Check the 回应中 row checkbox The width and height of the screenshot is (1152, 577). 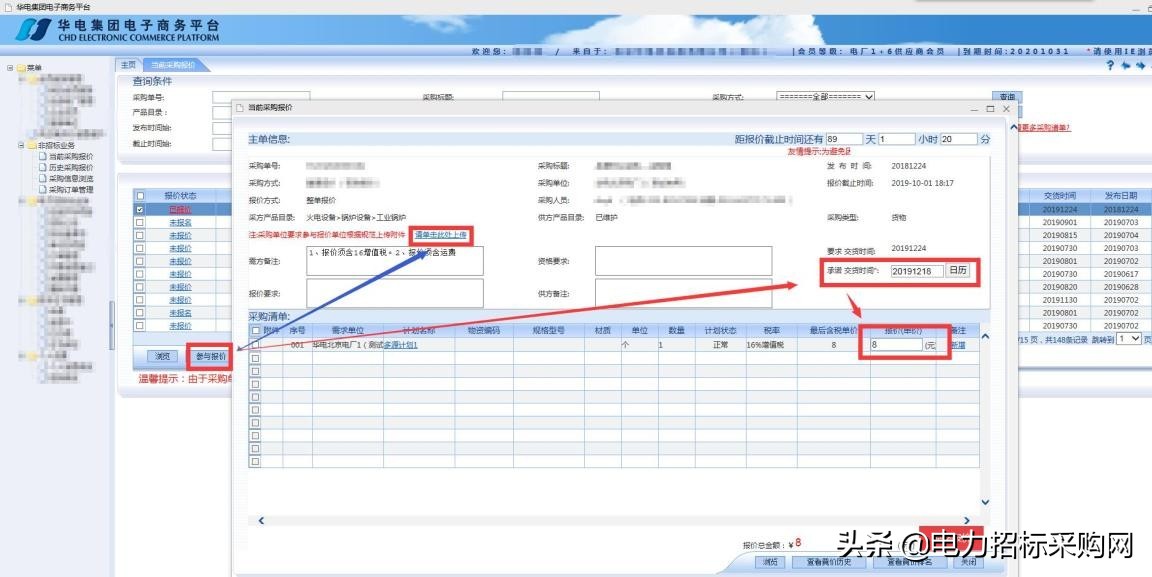click(x=138, y=209)
